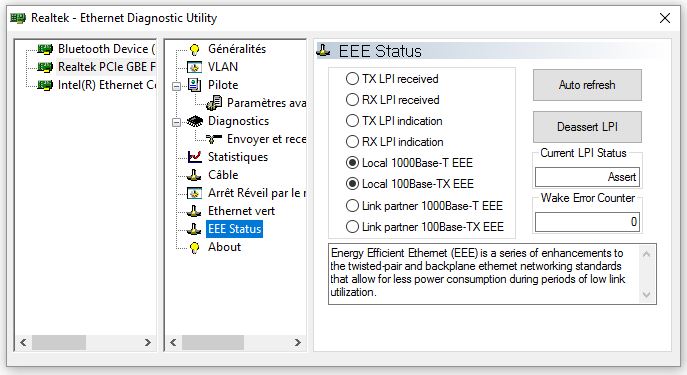Select the TX LPI received radio button
Screen dimensions: 687x375
click(352, 79)
